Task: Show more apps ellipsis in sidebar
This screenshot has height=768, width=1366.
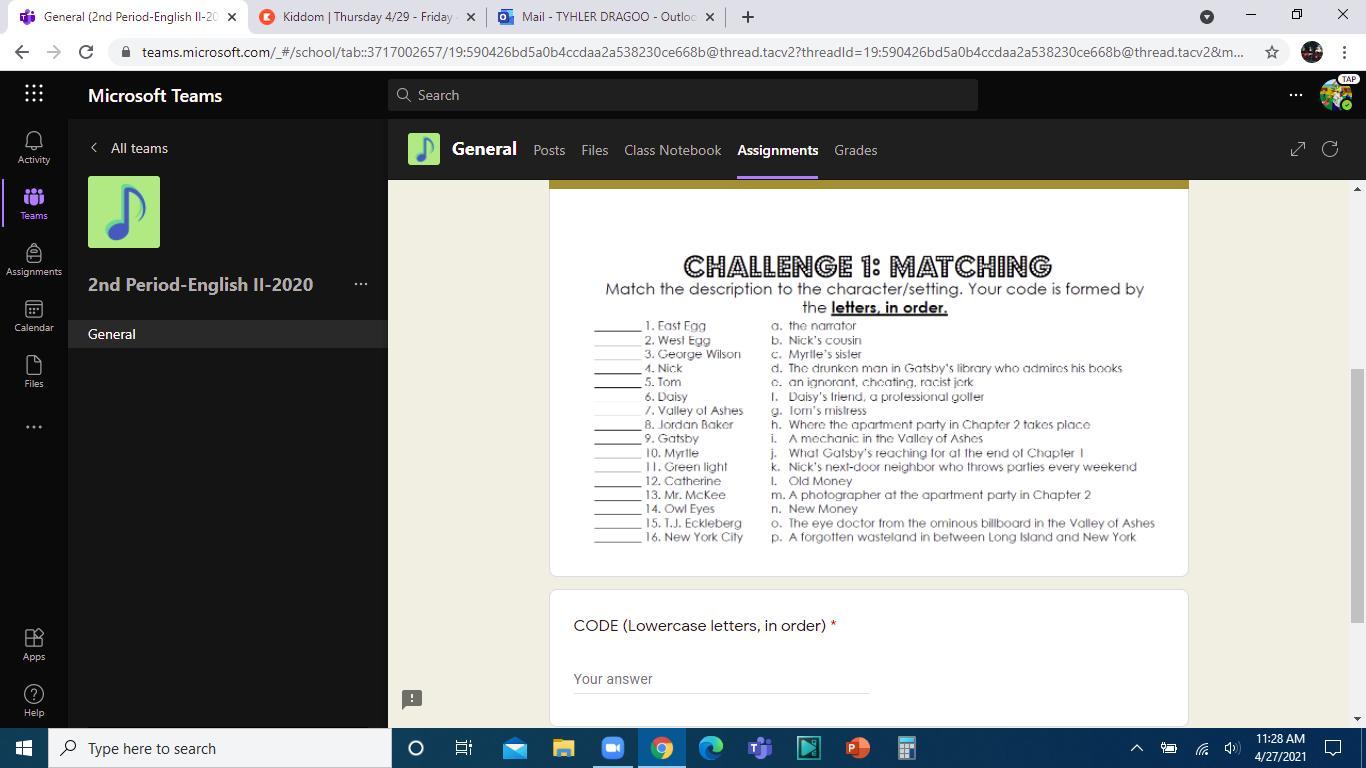Action: coord(33,427)
